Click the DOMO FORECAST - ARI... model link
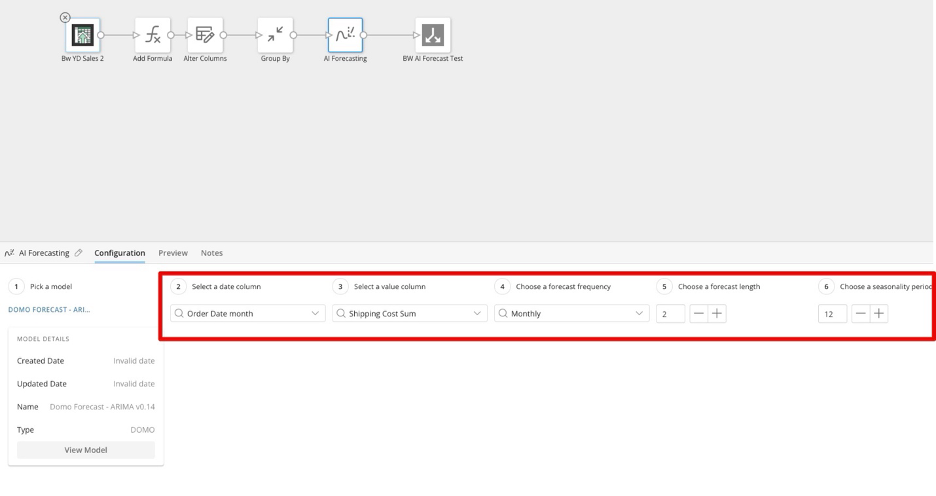Viewport: 936px width, 496px height. click(49, 310)
